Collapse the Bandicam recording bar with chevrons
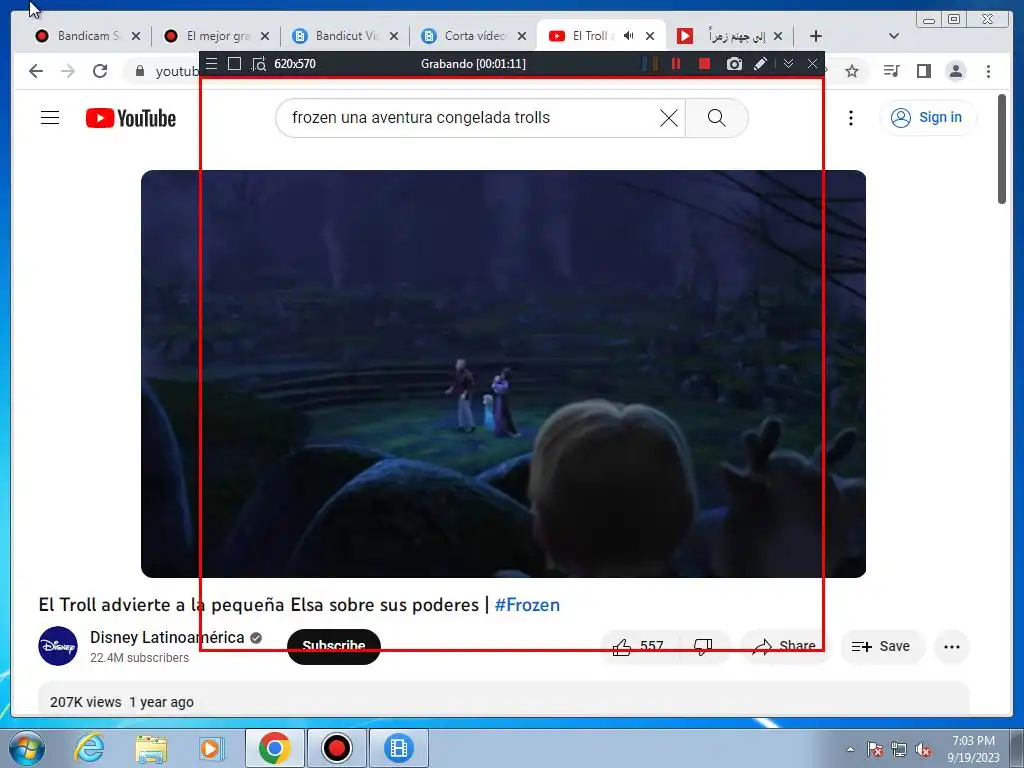The height and width of the screenshot is (768, 1024). tap(788, 63)
